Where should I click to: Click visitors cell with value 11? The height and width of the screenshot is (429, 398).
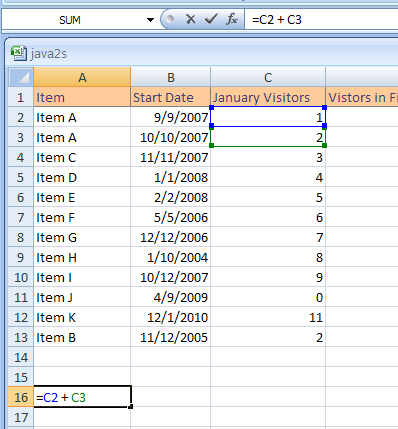click(x=268, y=317)
